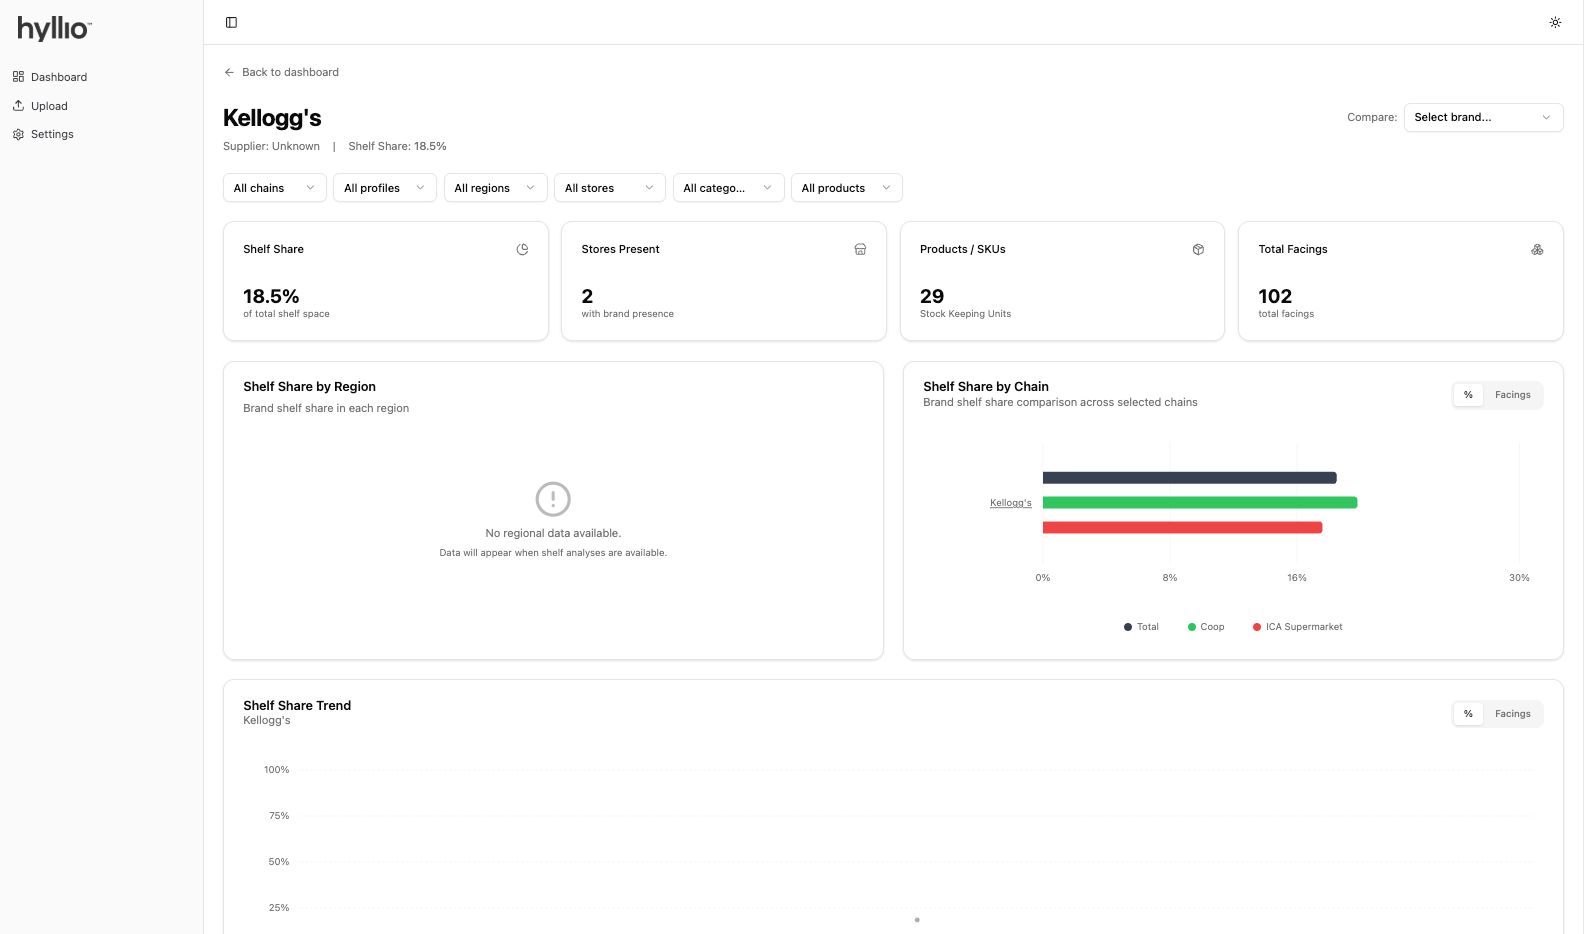1584x934 pixels.
Task: Click the Shelf Share 18.5% value
Action: point(271,296)
